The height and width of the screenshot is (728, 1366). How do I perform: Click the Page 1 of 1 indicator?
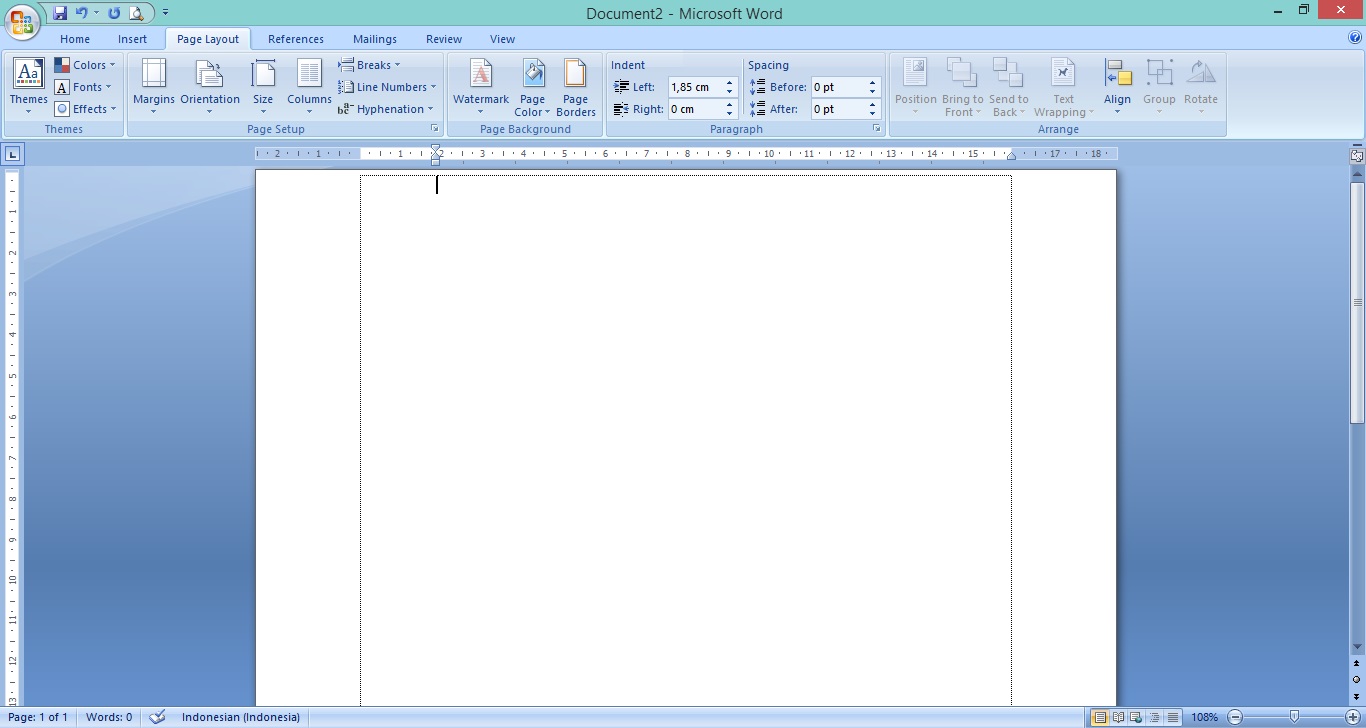(39, 717)
